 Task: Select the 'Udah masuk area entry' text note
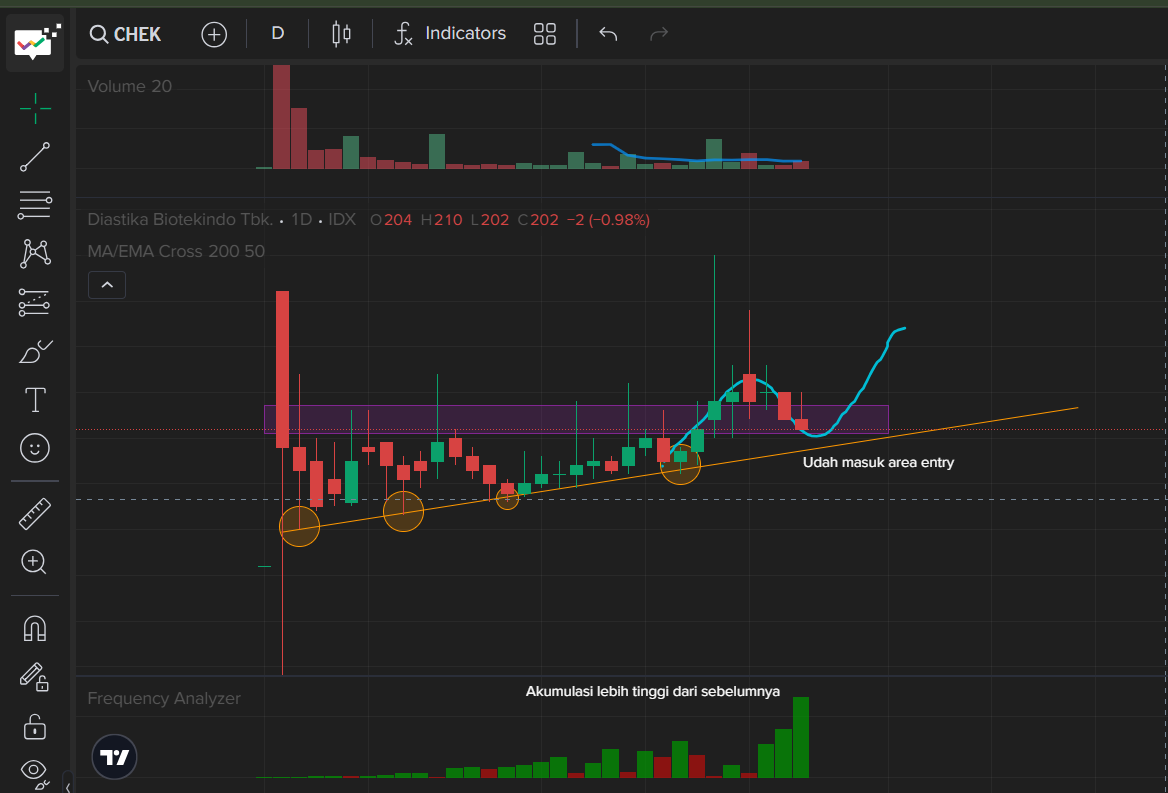point(878,462)
